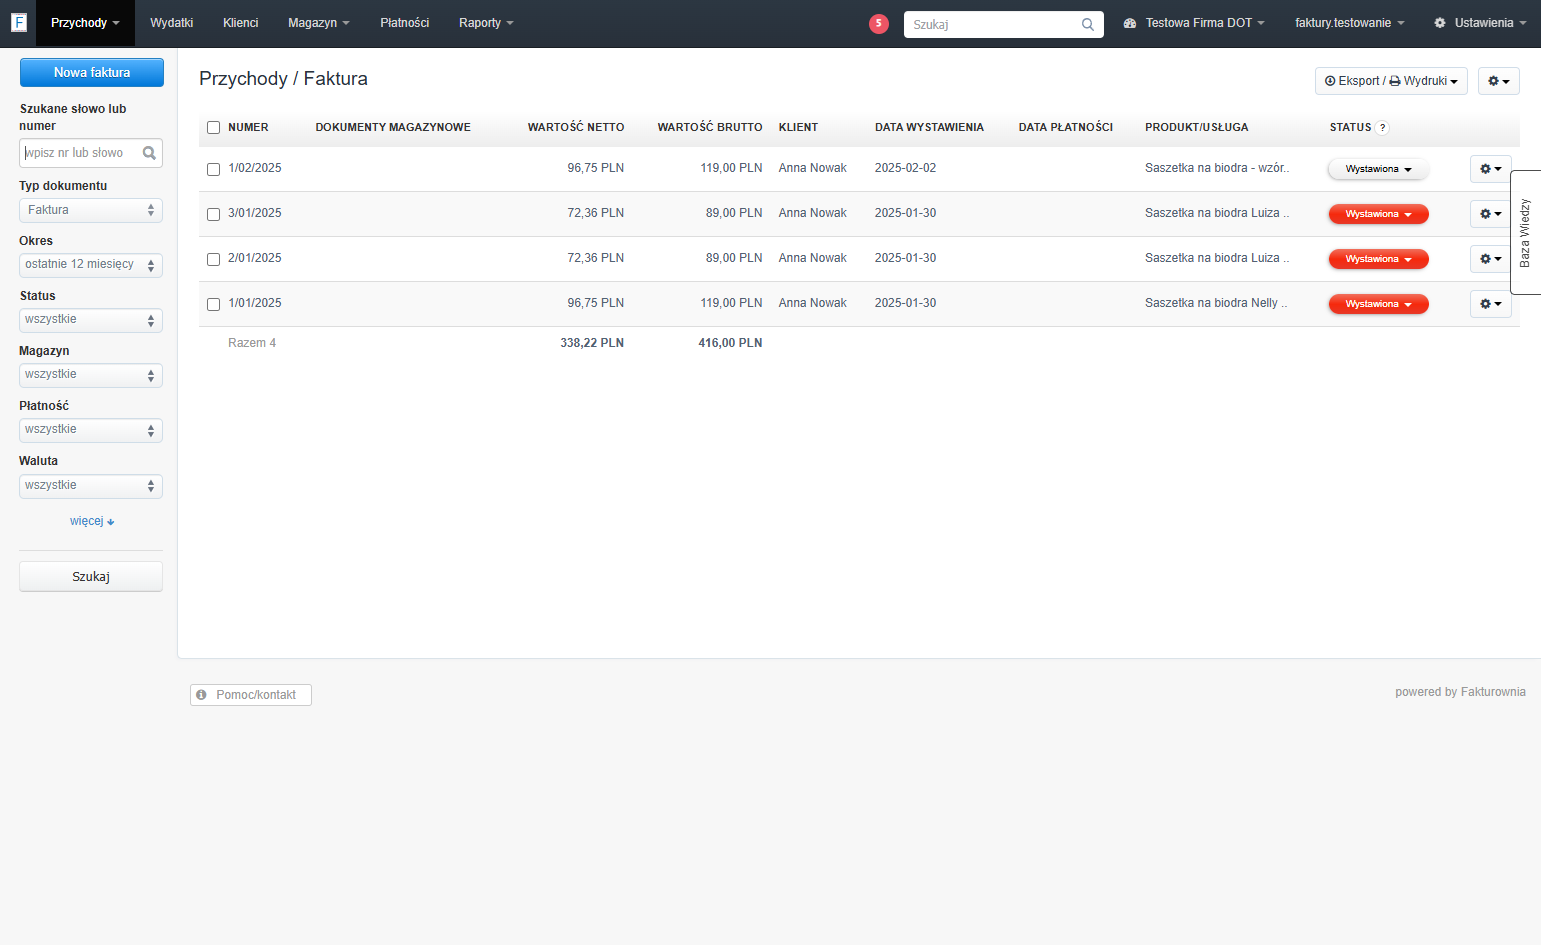Open invoice number 1/02/2025

tap(255, 168)
